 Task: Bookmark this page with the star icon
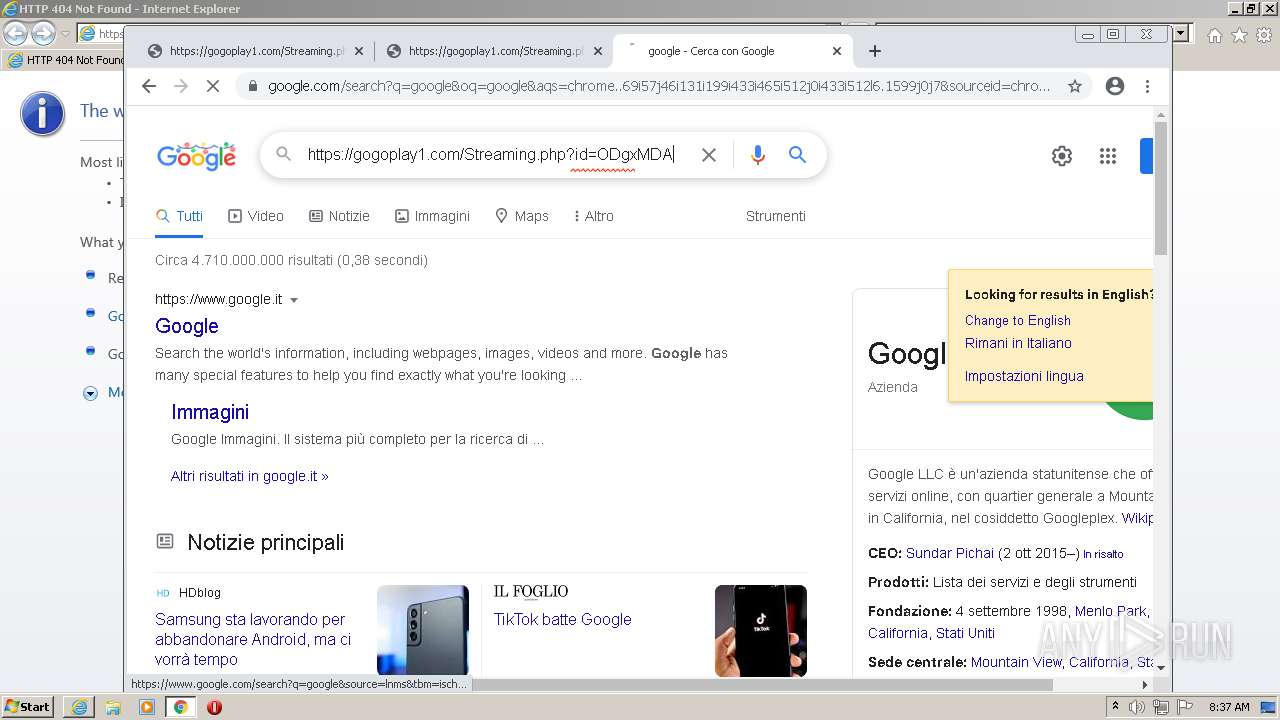point(1075,86)
